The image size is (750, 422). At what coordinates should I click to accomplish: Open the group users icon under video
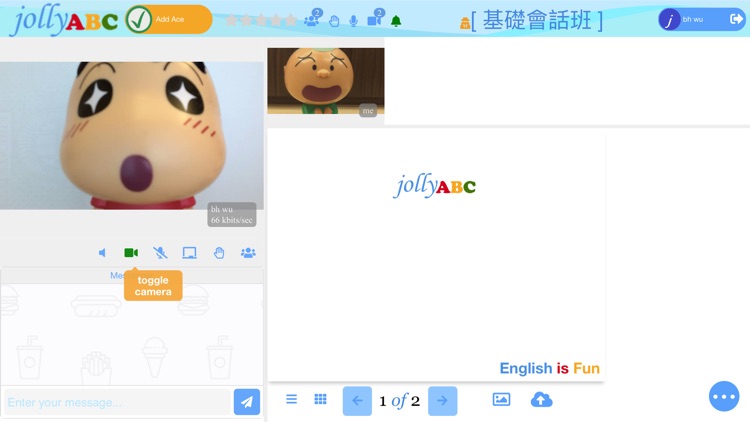tap(248, 253)
